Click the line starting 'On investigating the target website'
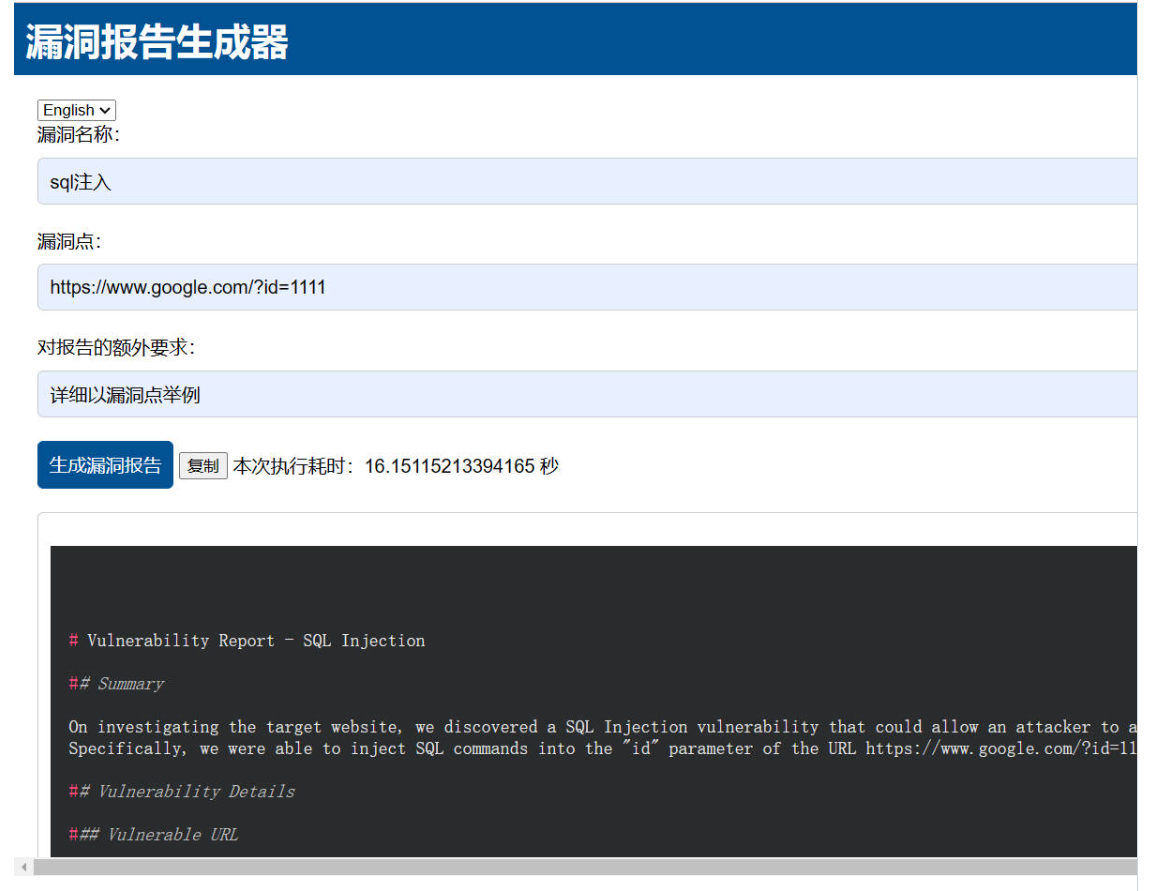Viewport: 1162px width, 891px height. 602,727
